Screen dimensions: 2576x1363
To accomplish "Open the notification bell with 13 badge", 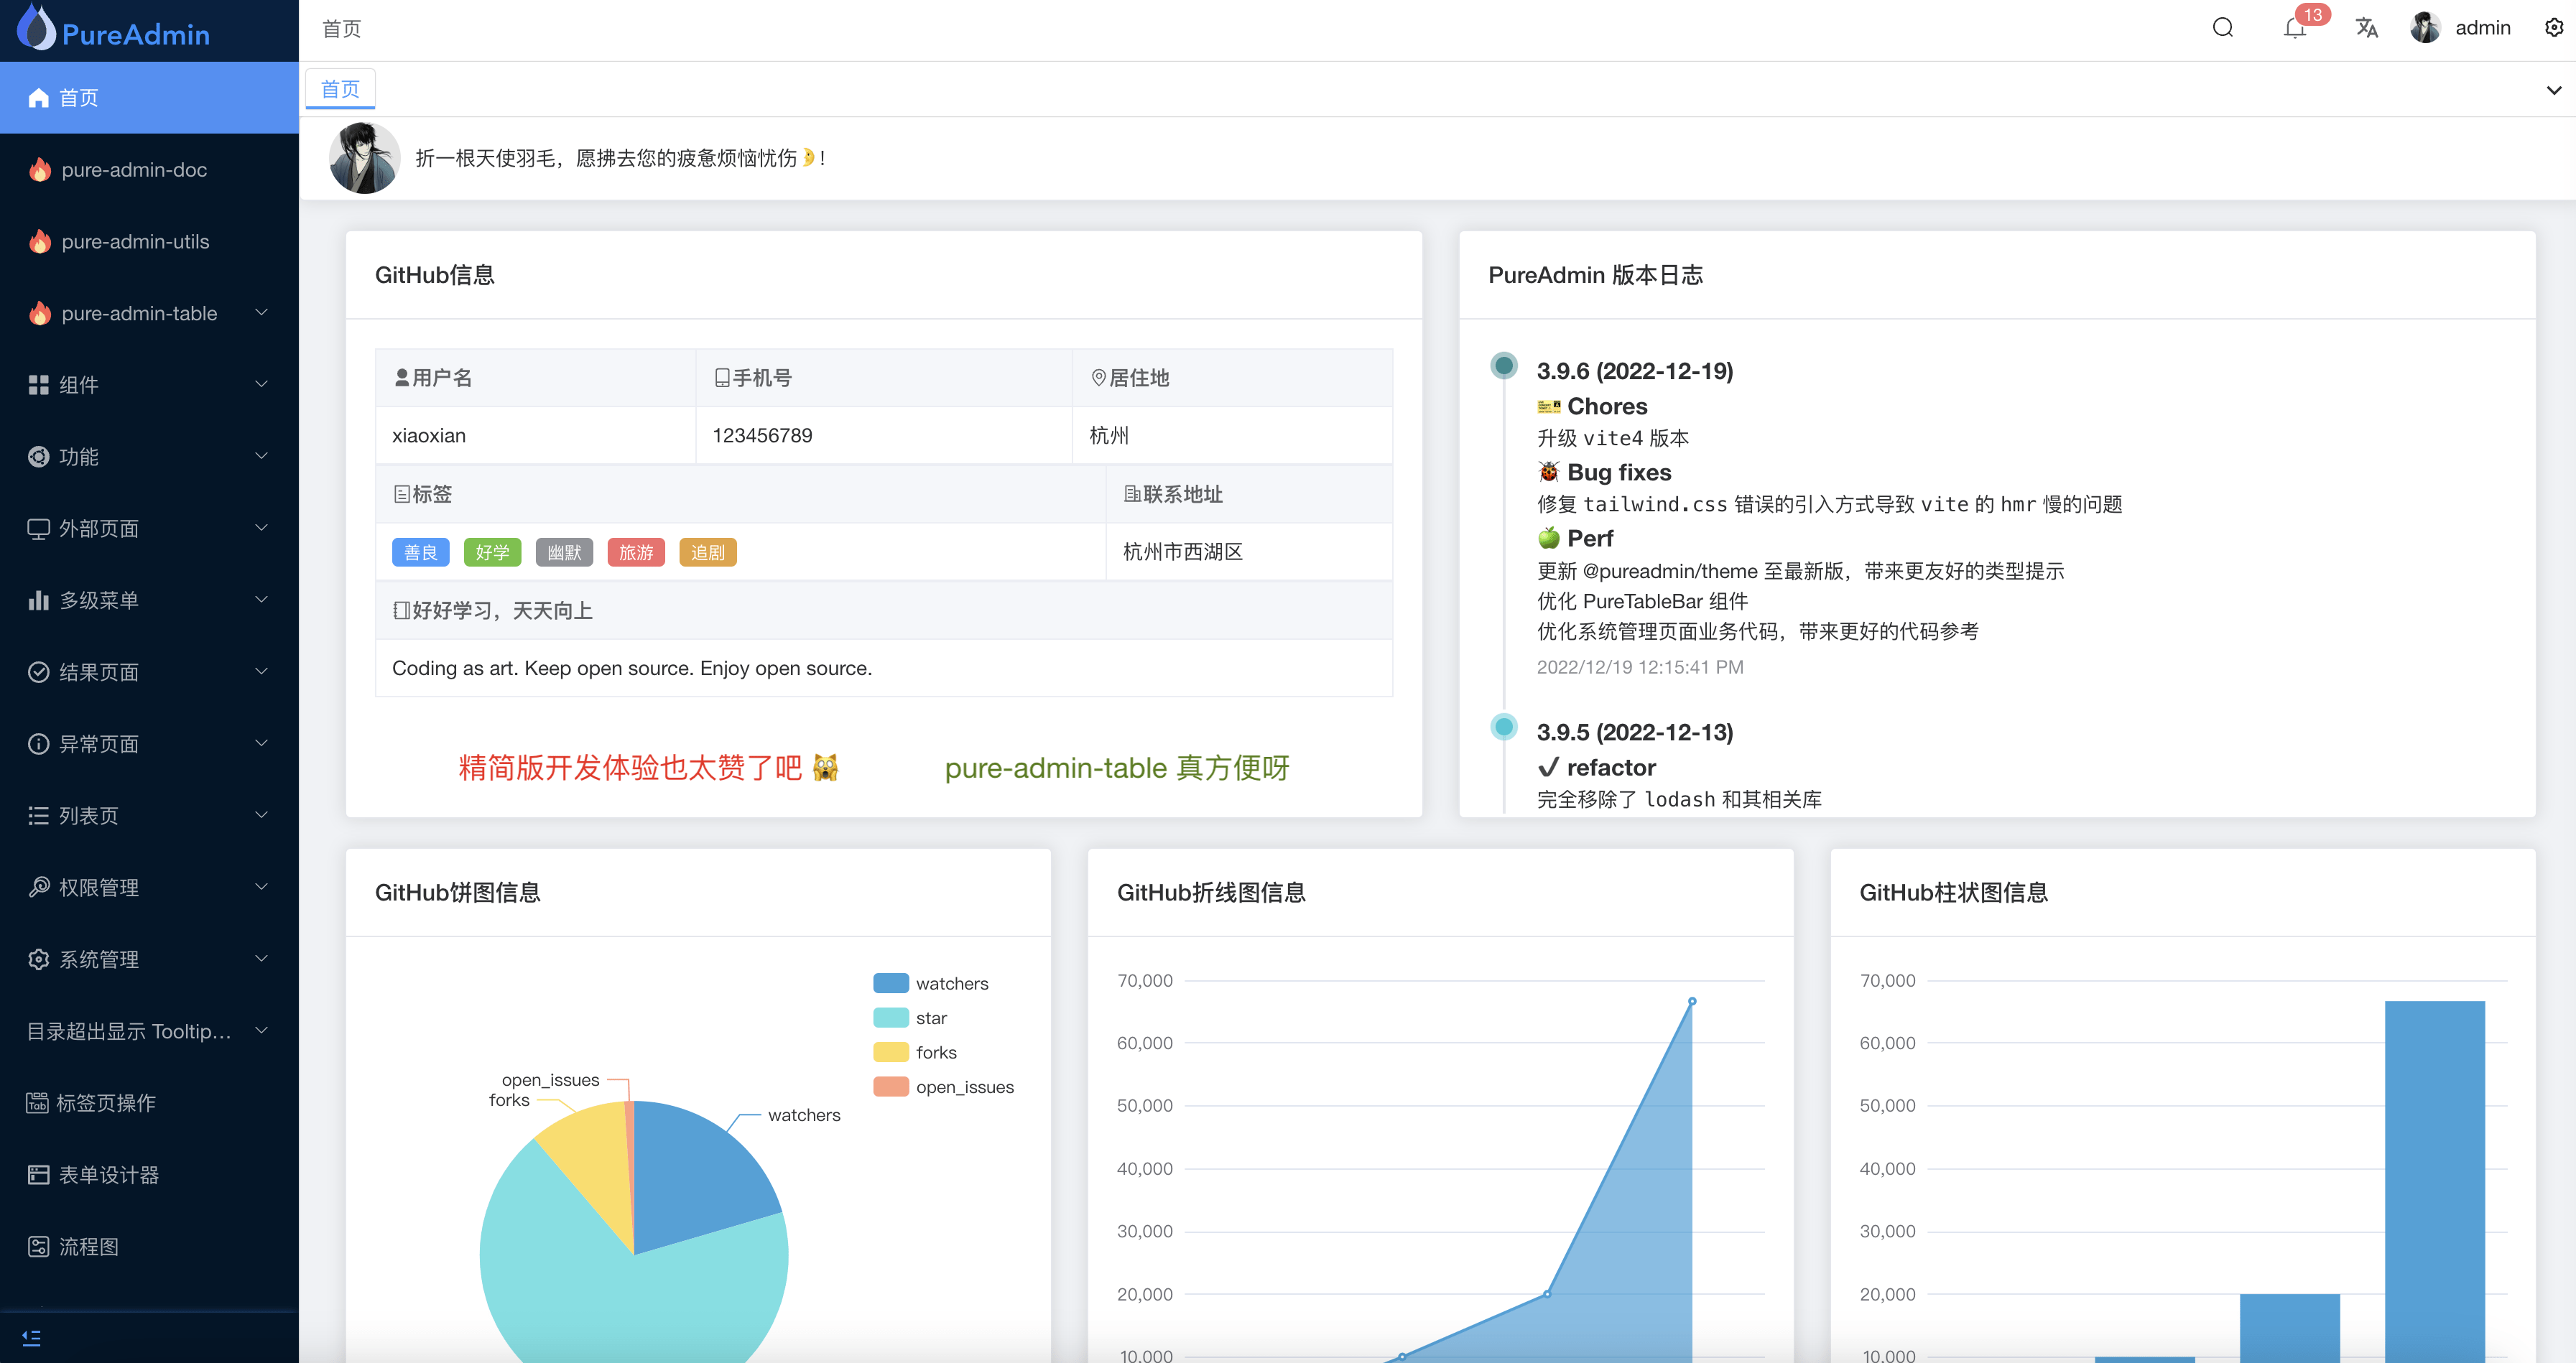I will (x=2294, y=28).
